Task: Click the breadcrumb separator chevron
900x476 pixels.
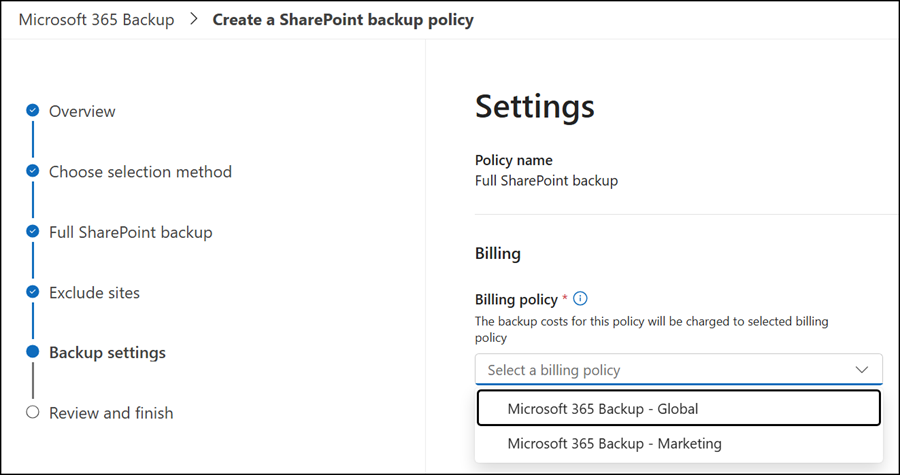Action: pyautogui.click(x=193, y=20)
